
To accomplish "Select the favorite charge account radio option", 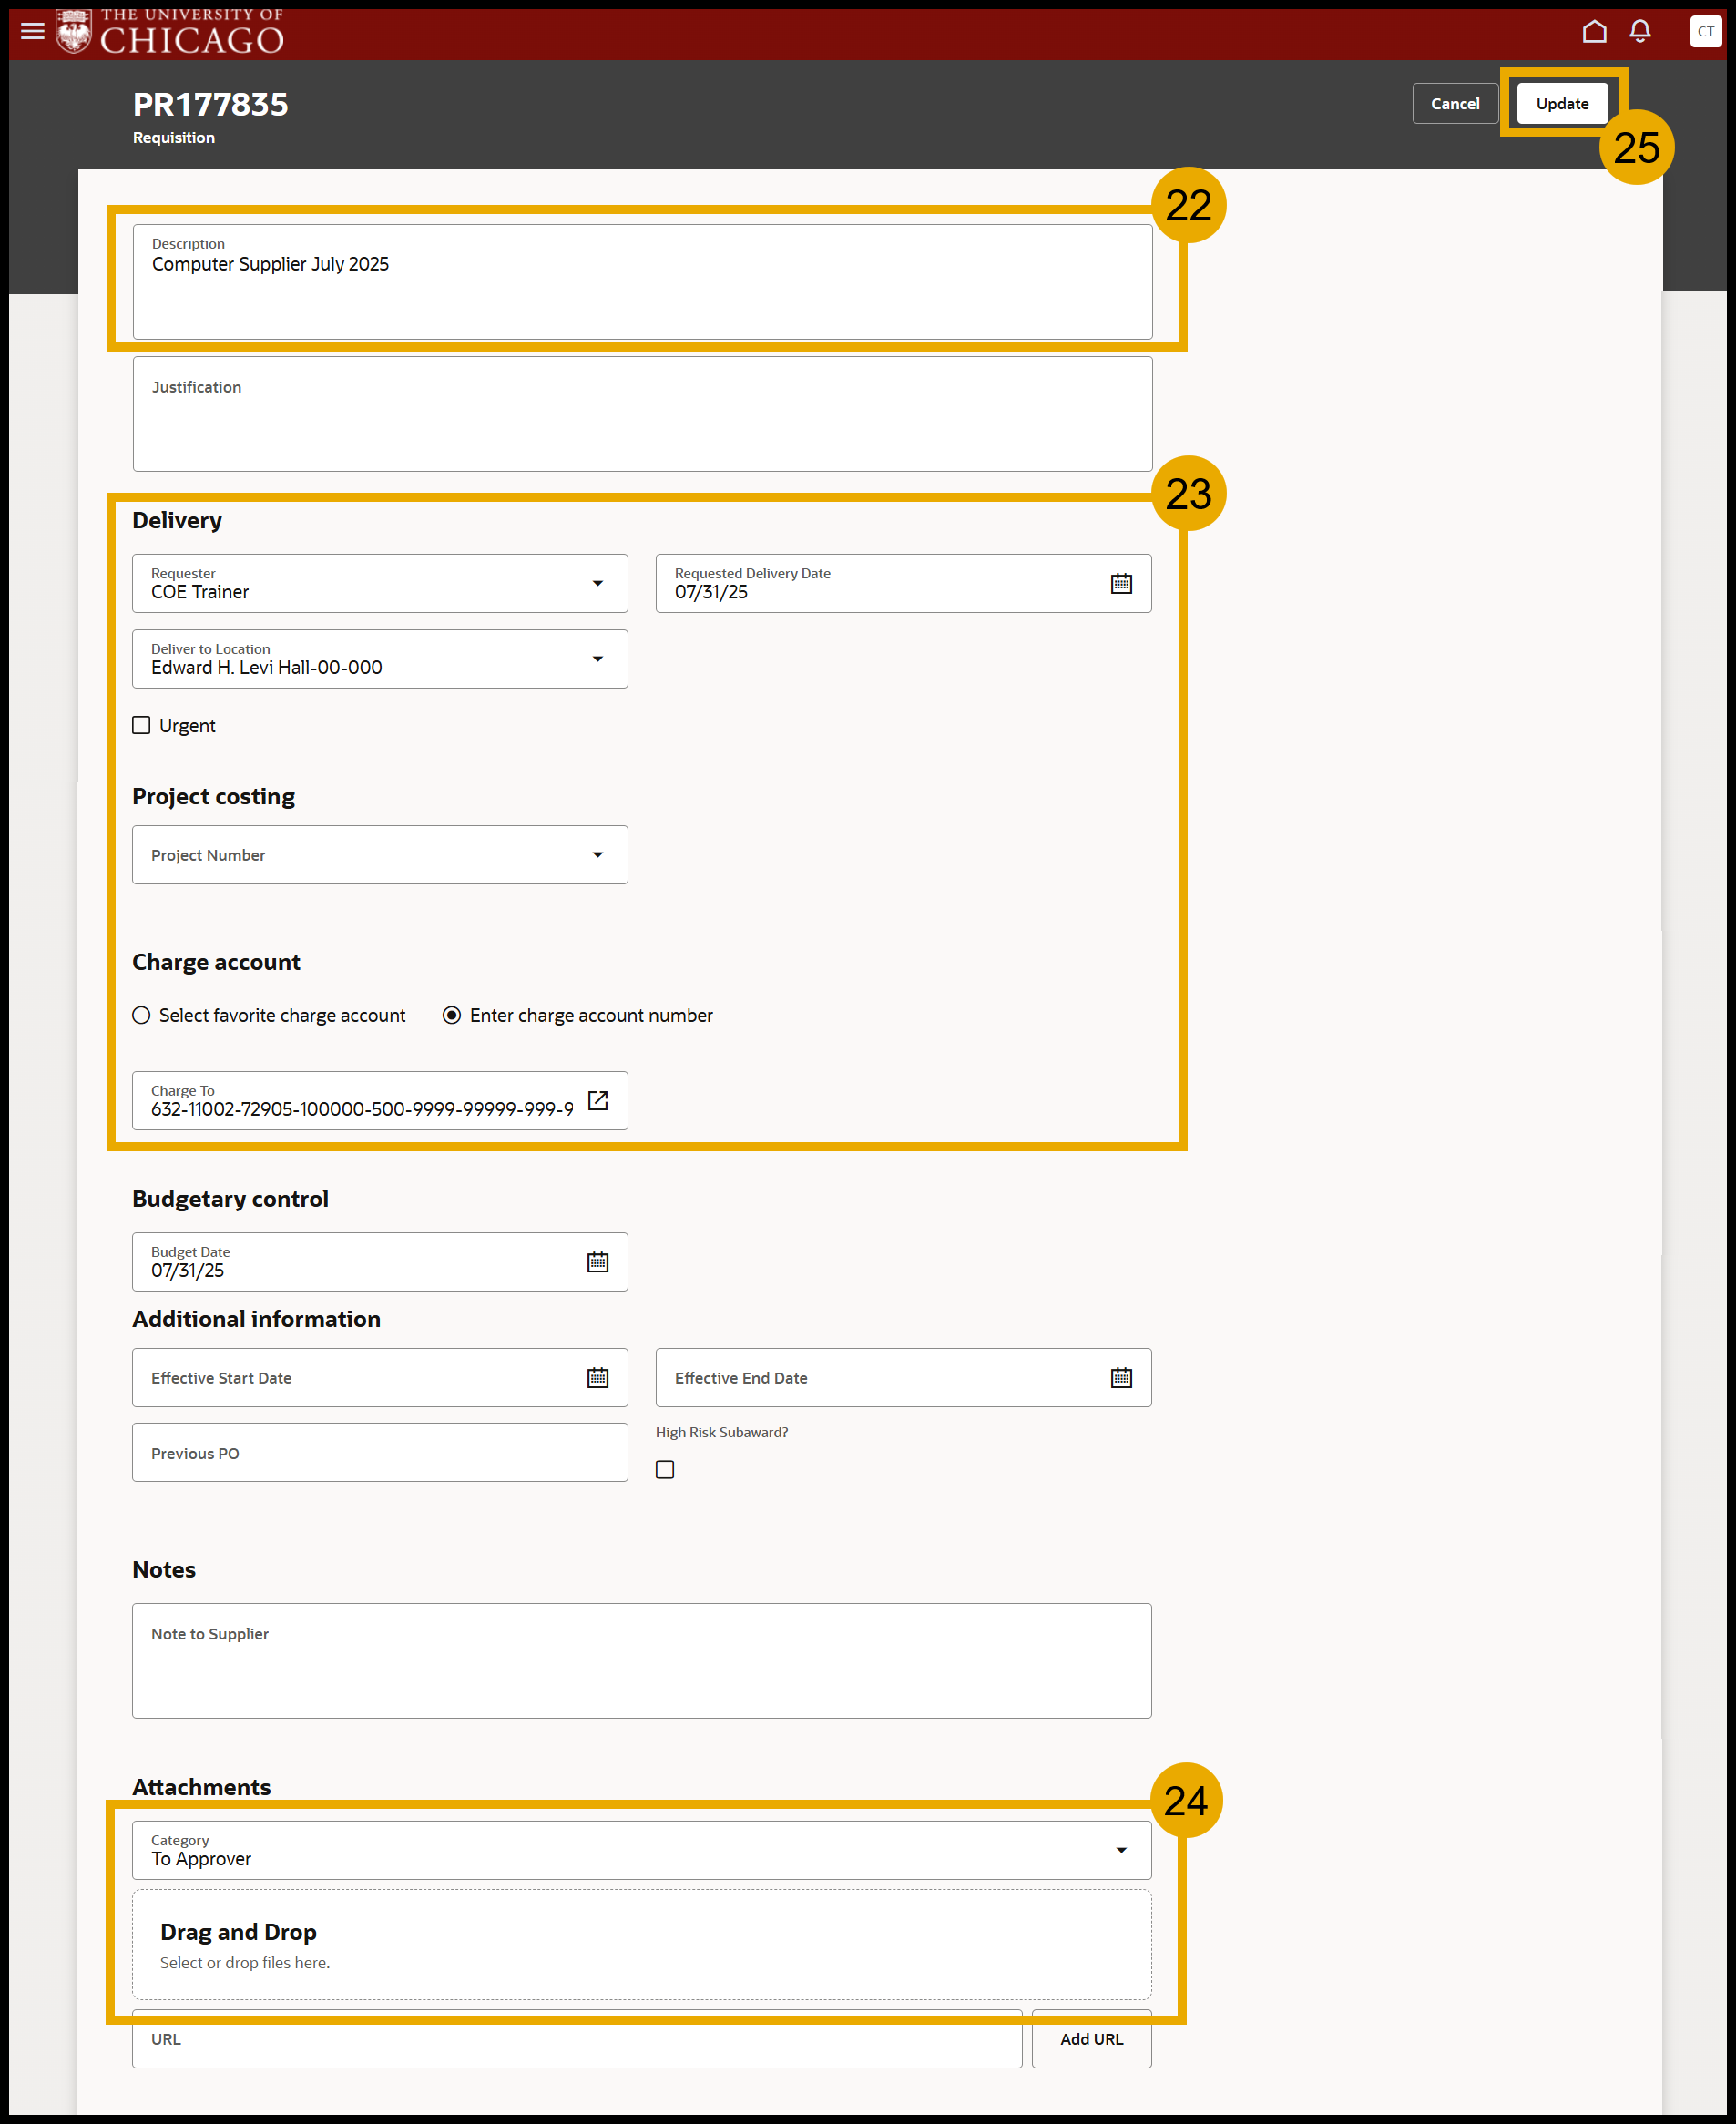I will point(141,1015).
